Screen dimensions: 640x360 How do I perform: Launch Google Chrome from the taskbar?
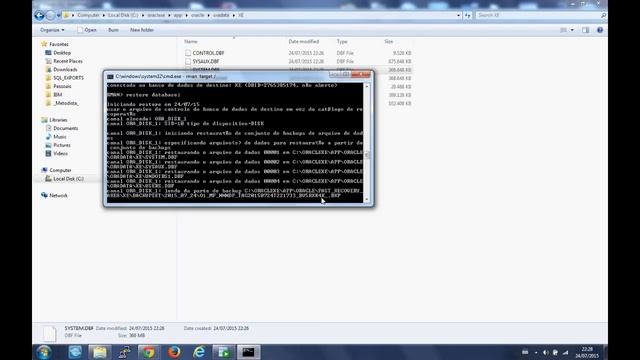[149, 352]
